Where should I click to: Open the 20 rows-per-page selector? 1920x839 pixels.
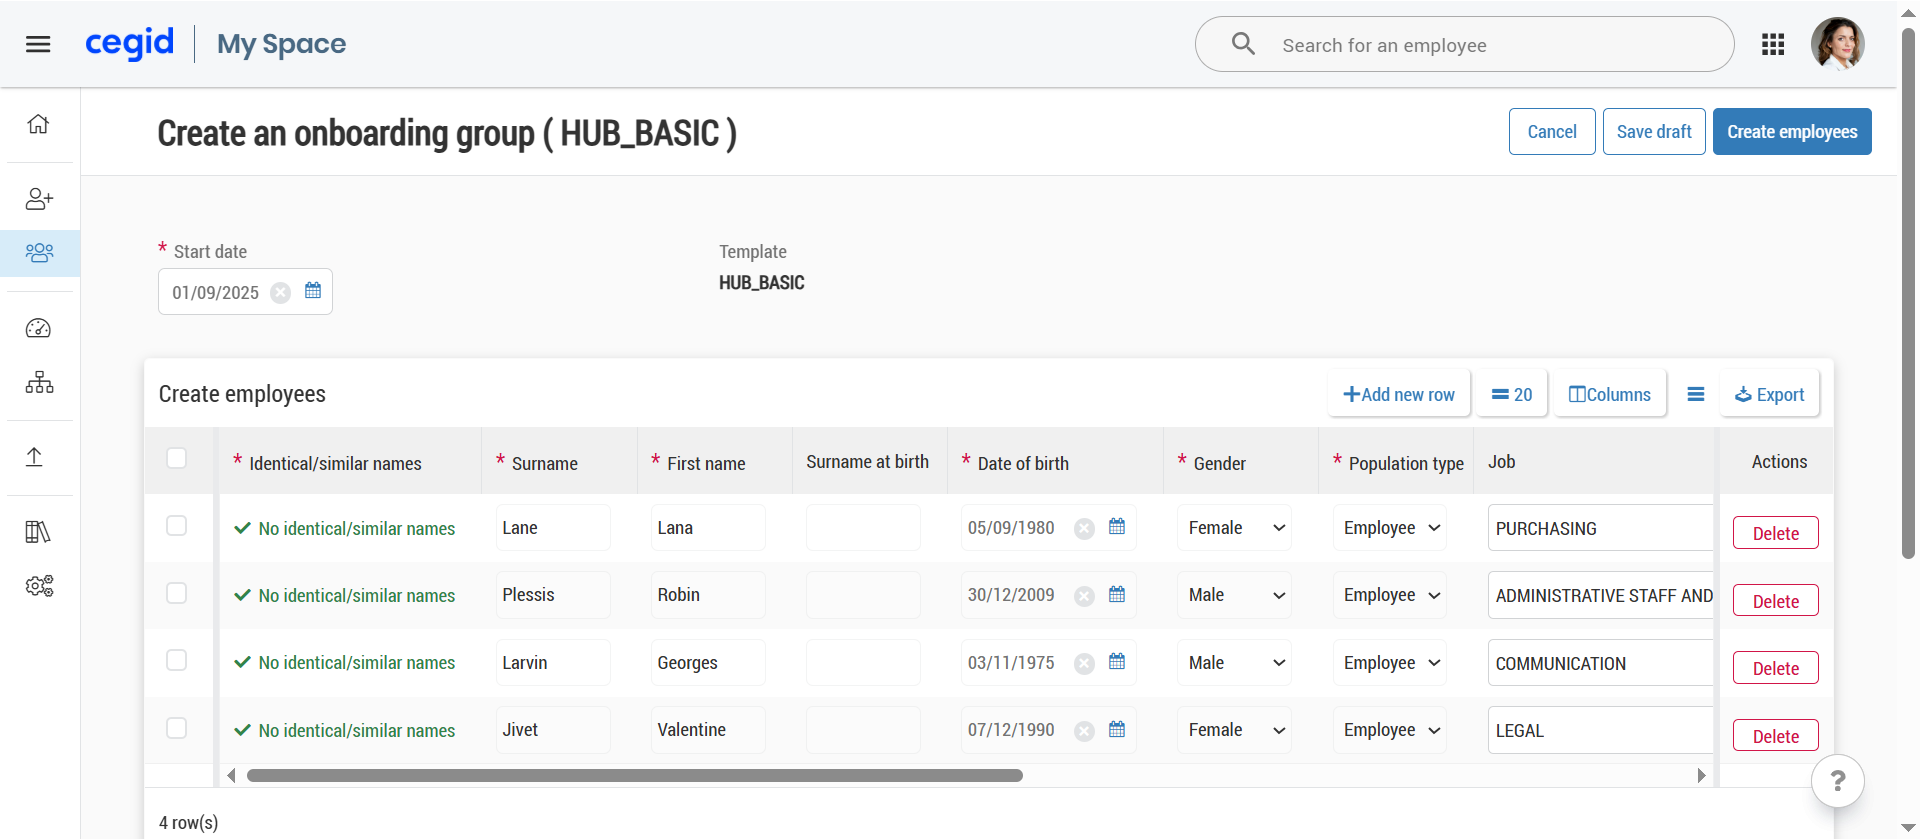pyautogui.click(x=1511, y=395)
